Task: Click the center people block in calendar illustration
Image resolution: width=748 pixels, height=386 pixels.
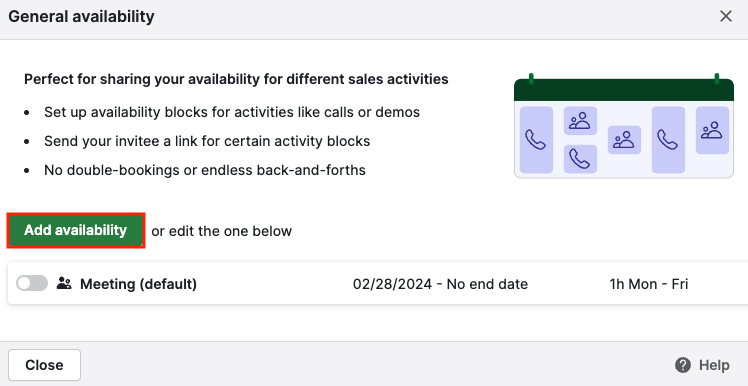Action: [624, 140]
